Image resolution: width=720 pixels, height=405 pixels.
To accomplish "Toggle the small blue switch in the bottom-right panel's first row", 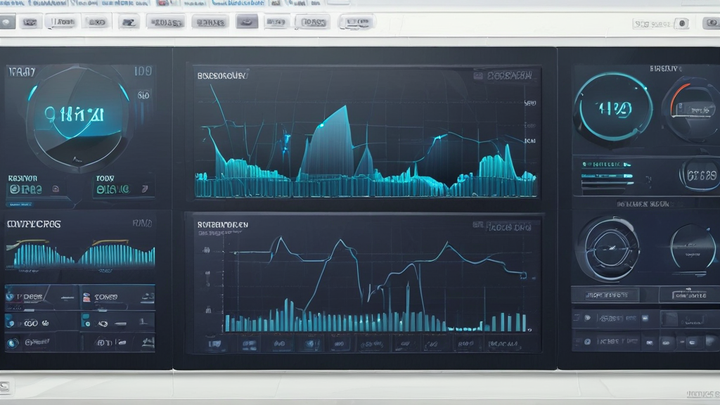I will coord(645,318).
